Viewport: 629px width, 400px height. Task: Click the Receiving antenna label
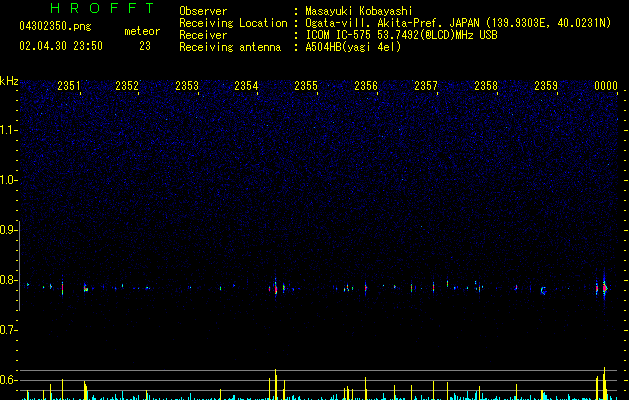pyautogui.click(x=230, y=47)
